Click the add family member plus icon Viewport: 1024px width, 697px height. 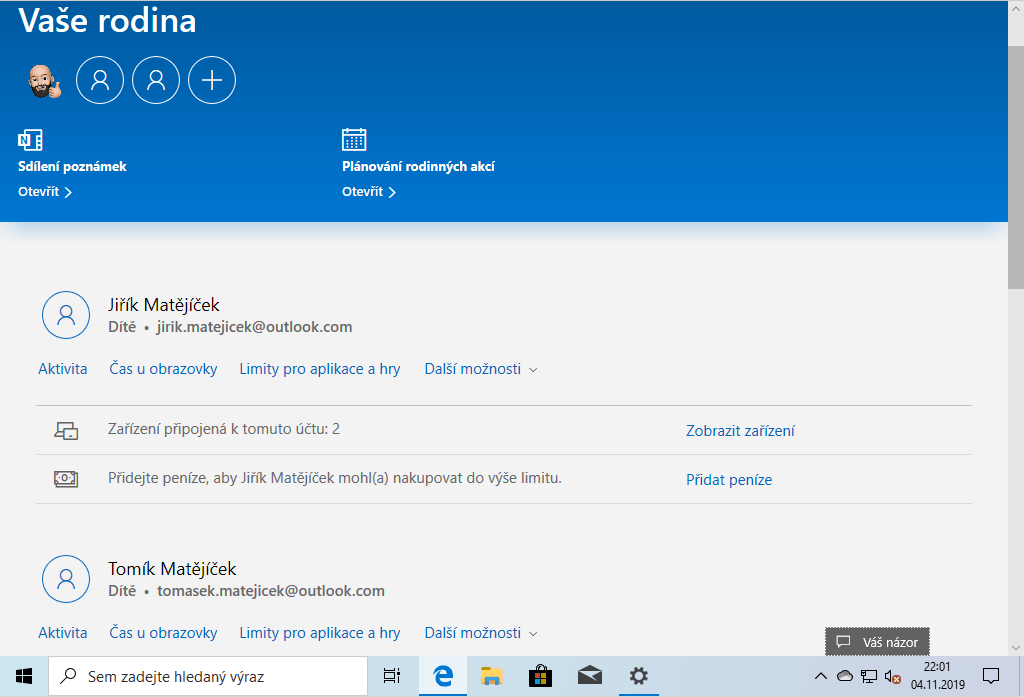click(x=212, y=81)
